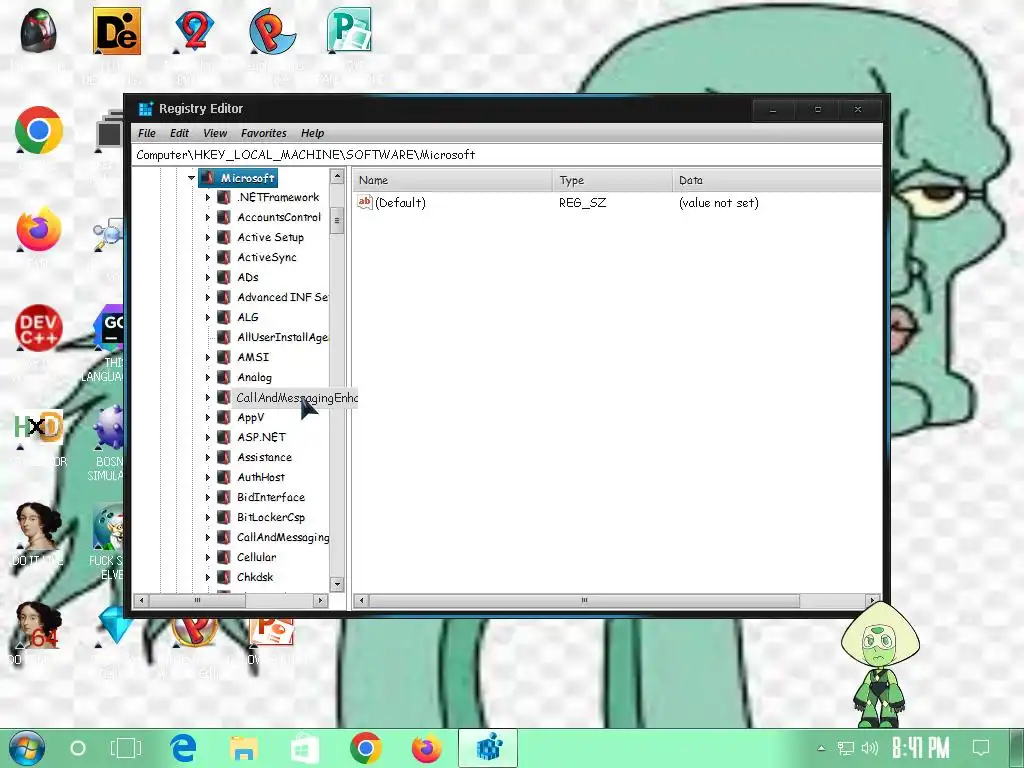
Task: Select the (Default) registry value
Action: (x=400, y=203)
